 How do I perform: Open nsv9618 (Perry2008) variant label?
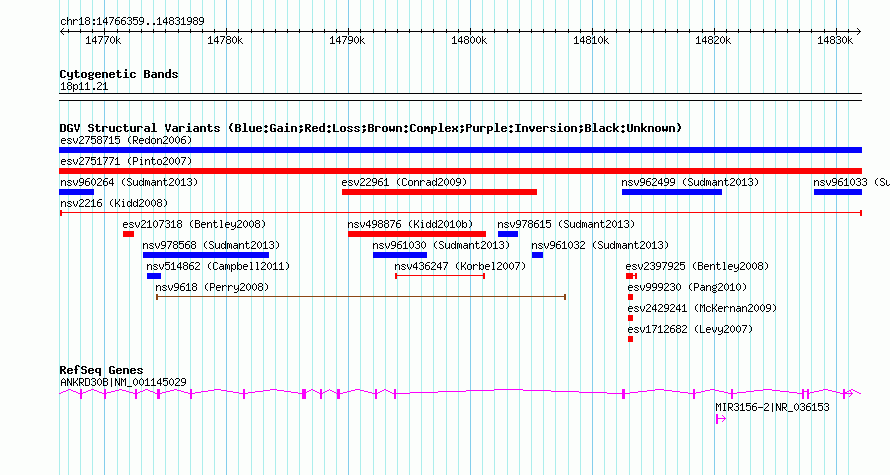[212, 287]
